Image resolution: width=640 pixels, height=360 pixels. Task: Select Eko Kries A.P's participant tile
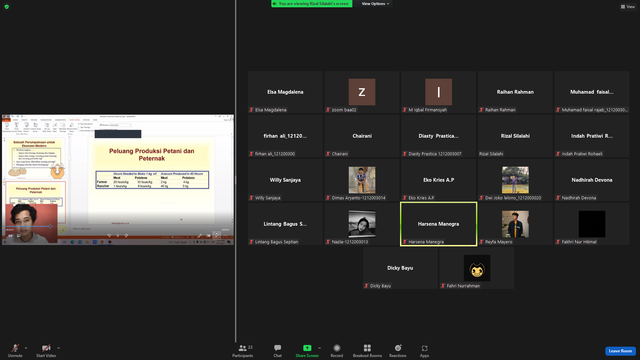(x=438, y=180)
